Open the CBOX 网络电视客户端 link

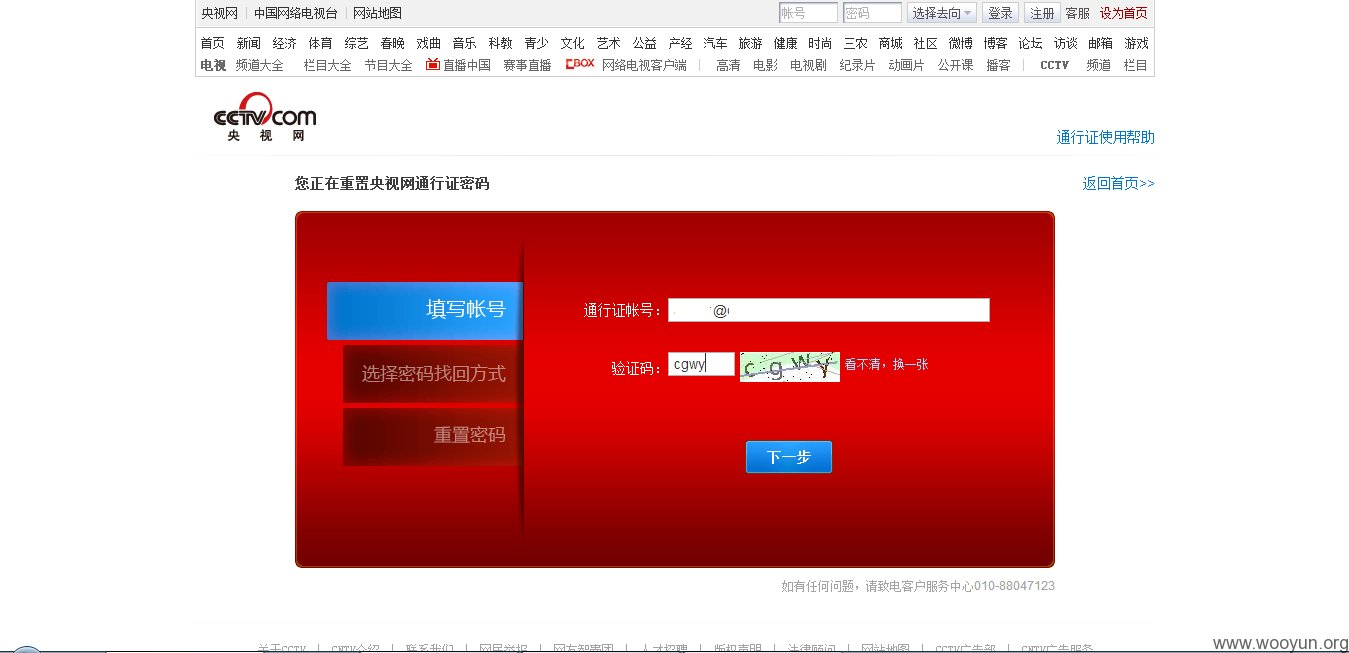[626, 65]
